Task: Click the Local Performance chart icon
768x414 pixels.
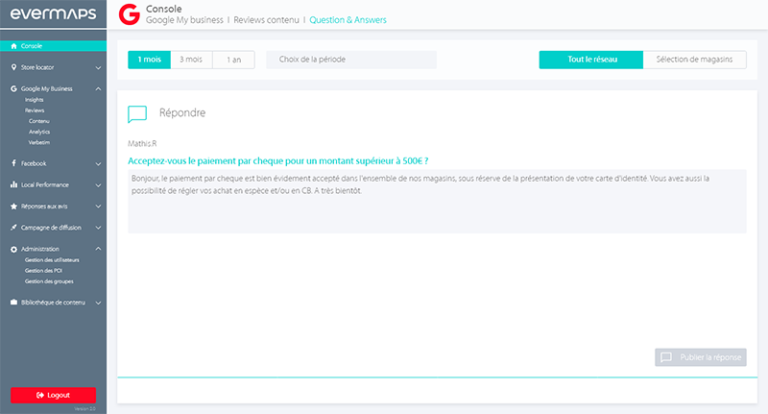Action: point(14,185)
